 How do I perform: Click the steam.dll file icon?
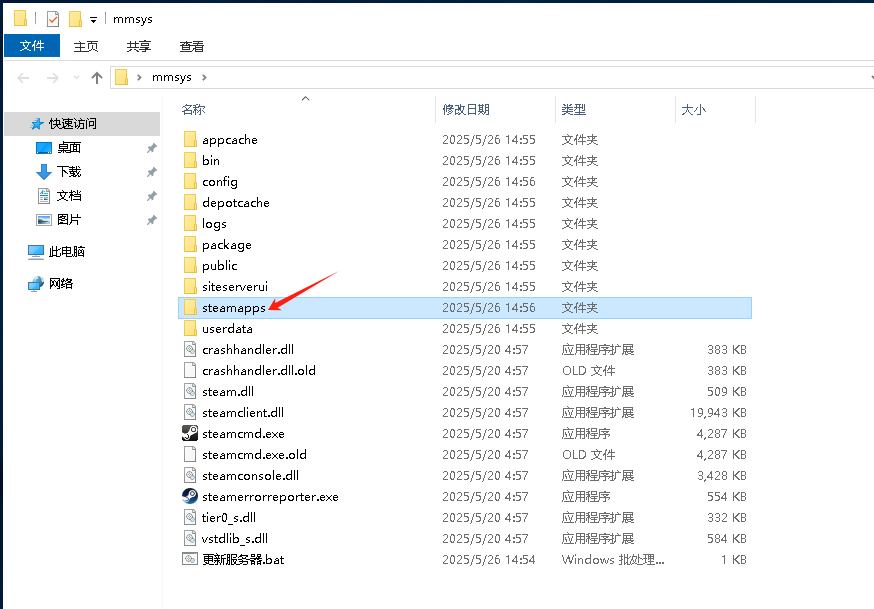pyautogui.click(x=190, y=391)
